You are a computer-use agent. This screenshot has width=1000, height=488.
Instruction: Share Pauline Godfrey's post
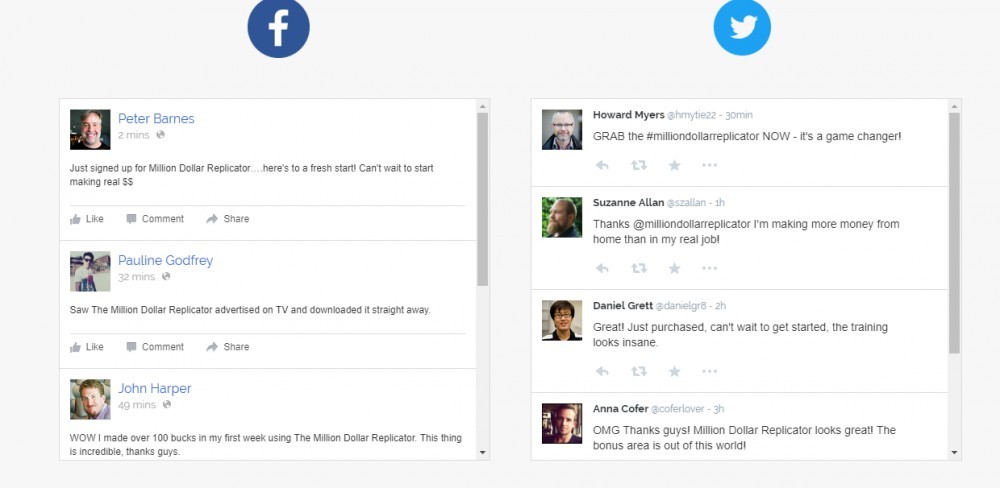pyautogui.click(x=228, y=347)
